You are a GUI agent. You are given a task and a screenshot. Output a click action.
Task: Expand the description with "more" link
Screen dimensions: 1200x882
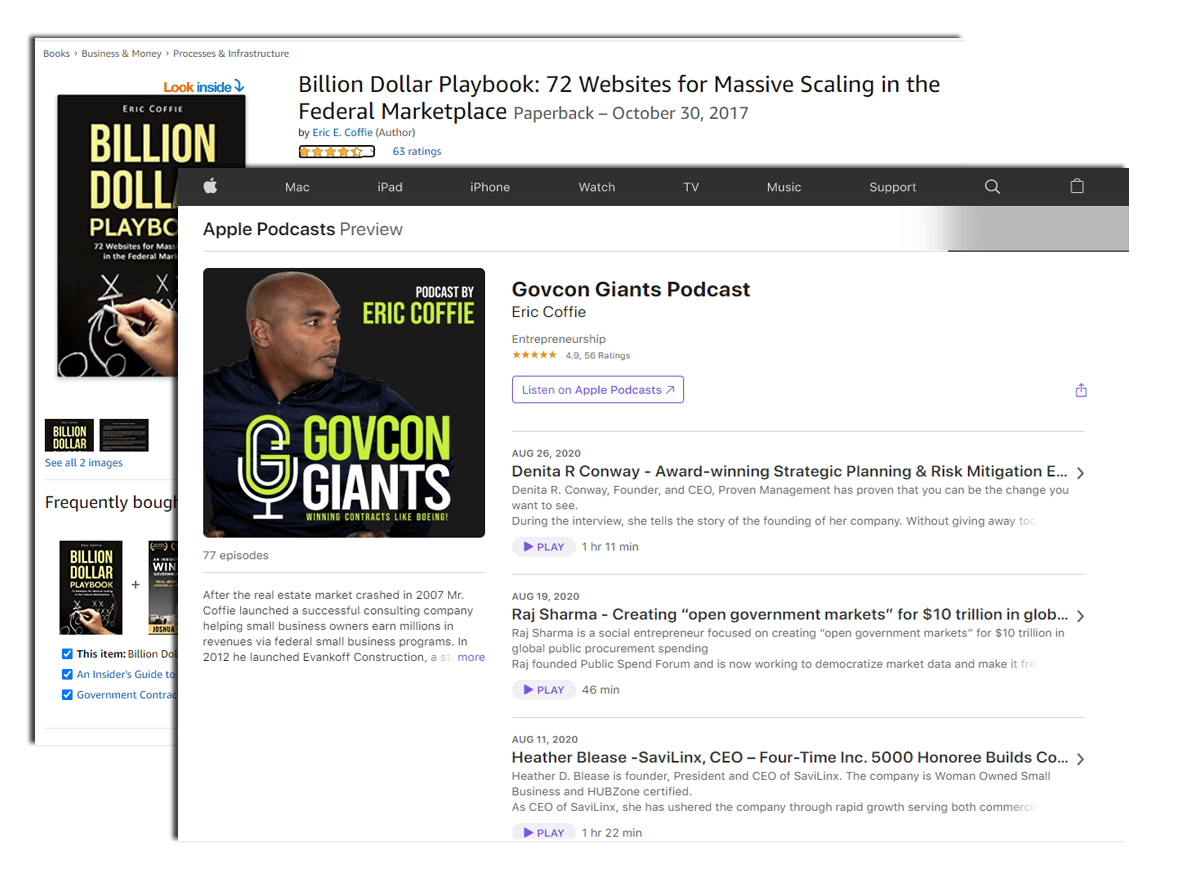coord(471,657)
